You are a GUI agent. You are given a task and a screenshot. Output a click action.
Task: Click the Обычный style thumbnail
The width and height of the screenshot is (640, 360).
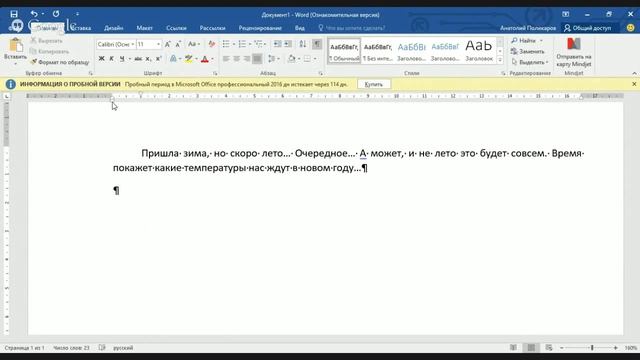click(344, 51)
